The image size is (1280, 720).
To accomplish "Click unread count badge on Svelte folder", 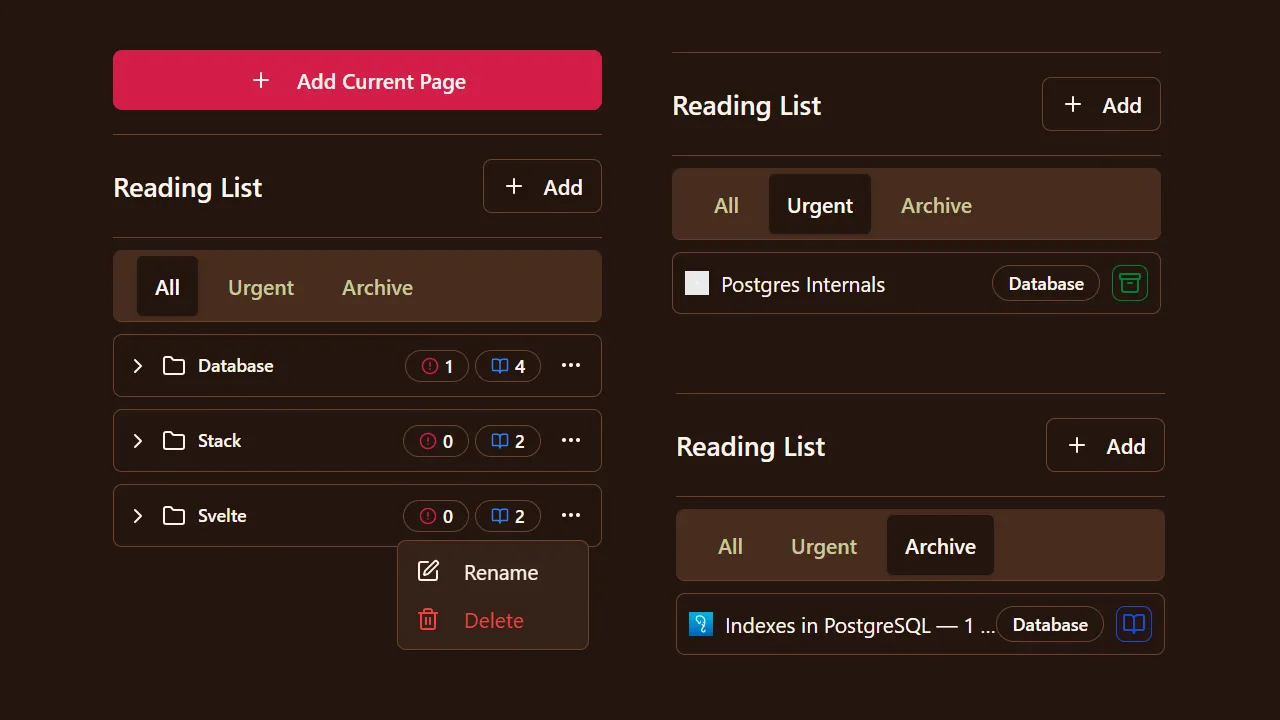I will pyautogui.click(x=508, y=516).
